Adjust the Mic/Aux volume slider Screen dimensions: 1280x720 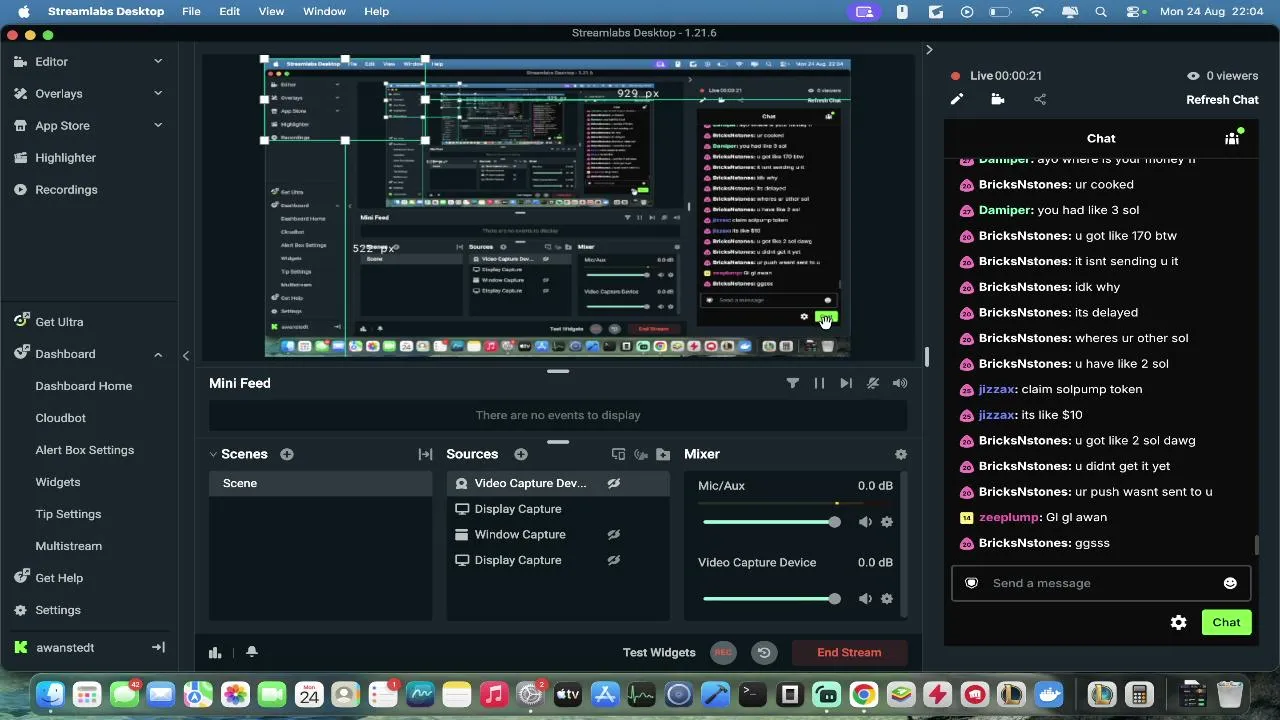coord(772,522)
